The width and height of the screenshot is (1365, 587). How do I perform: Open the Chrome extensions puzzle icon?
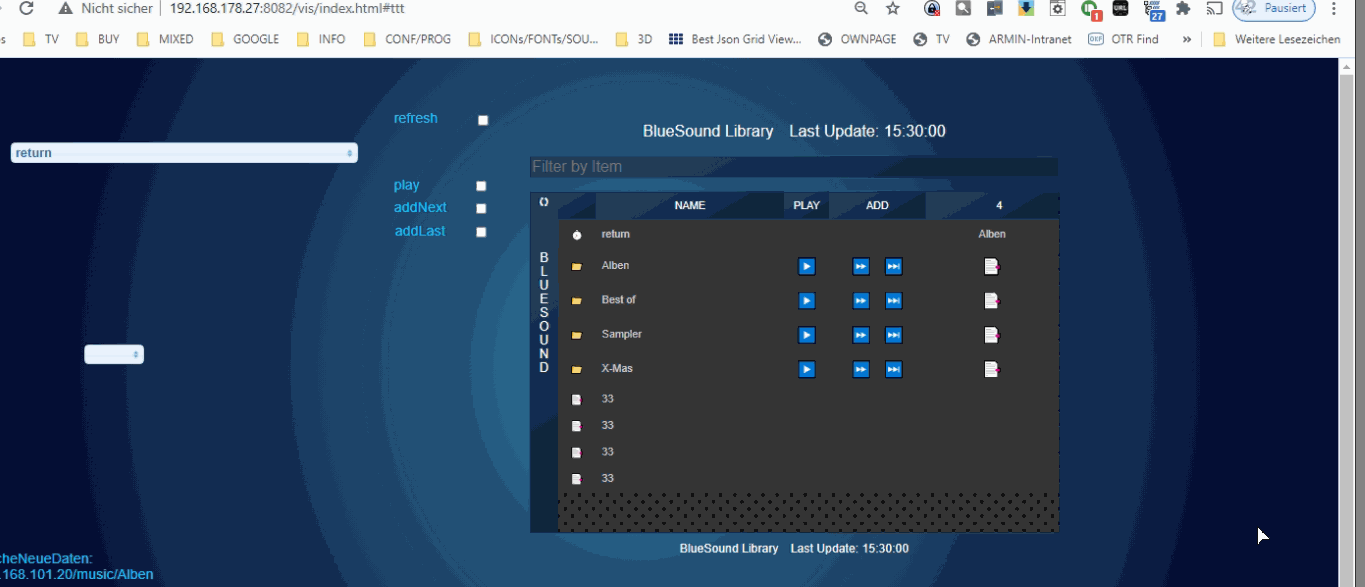pyautogui.click(x=1183, y=8)
